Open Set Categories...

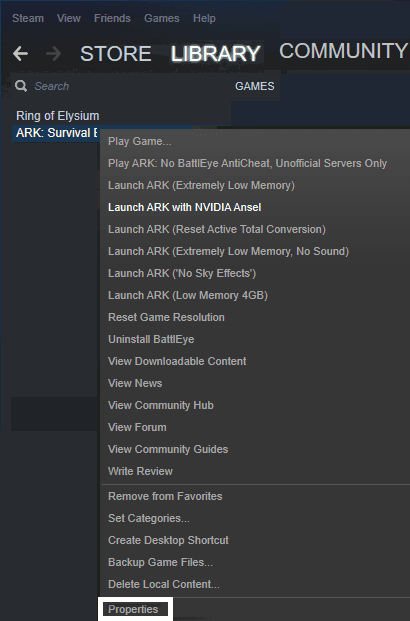point(149,518)
